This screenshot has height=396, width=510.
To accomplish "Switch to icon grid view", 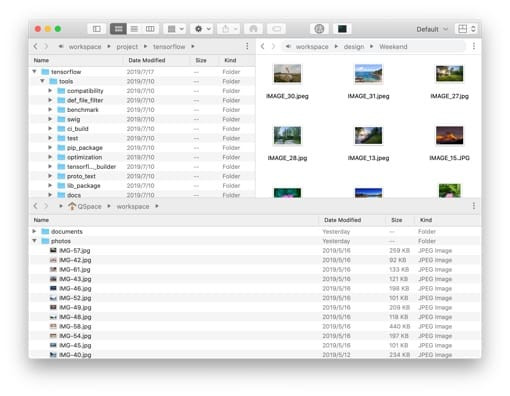I will click(x=118, y=29).
